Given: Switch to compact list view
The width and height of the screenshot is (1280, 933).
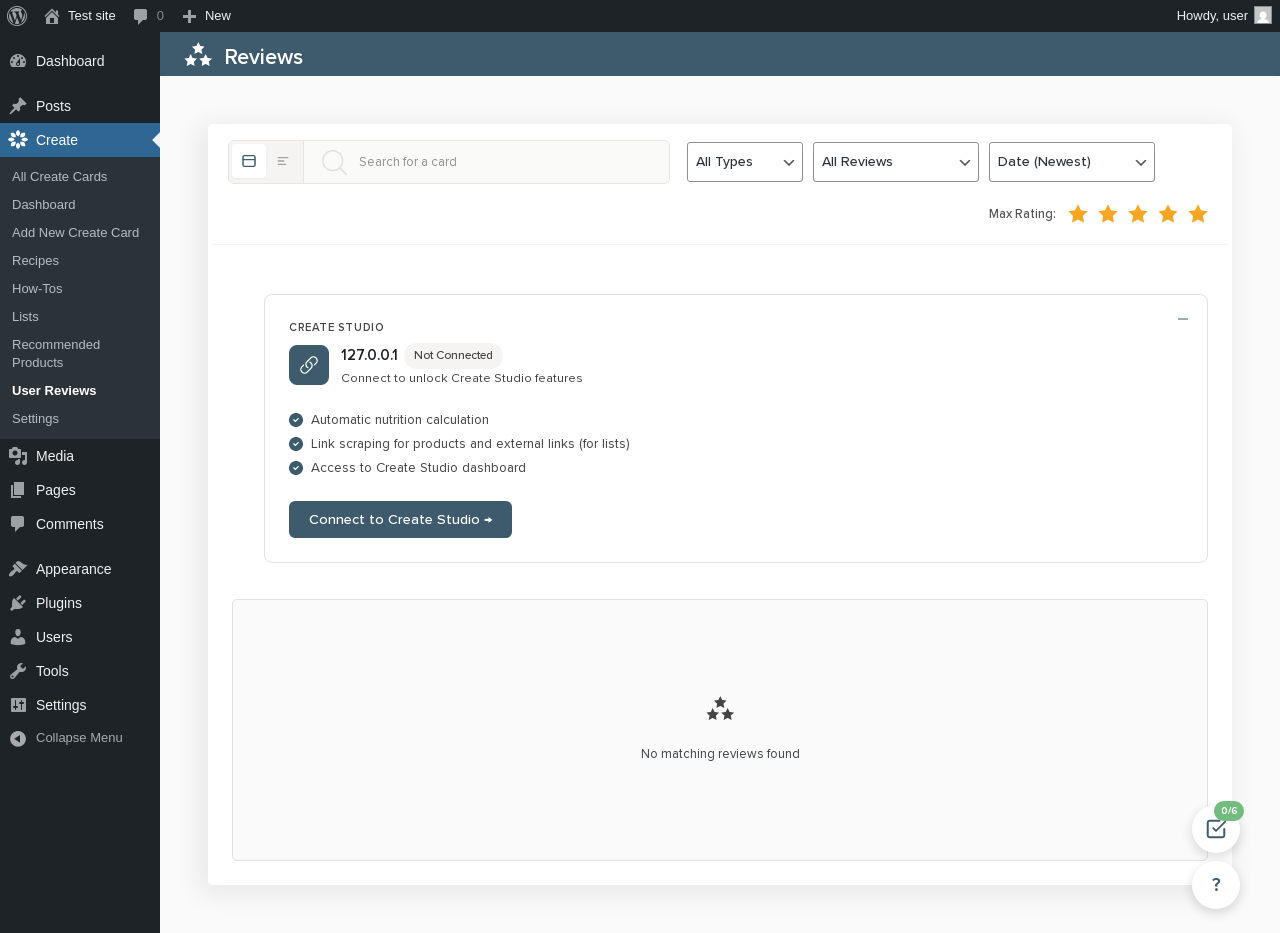Looking at the screenshot, I should (x=283, y=161).
